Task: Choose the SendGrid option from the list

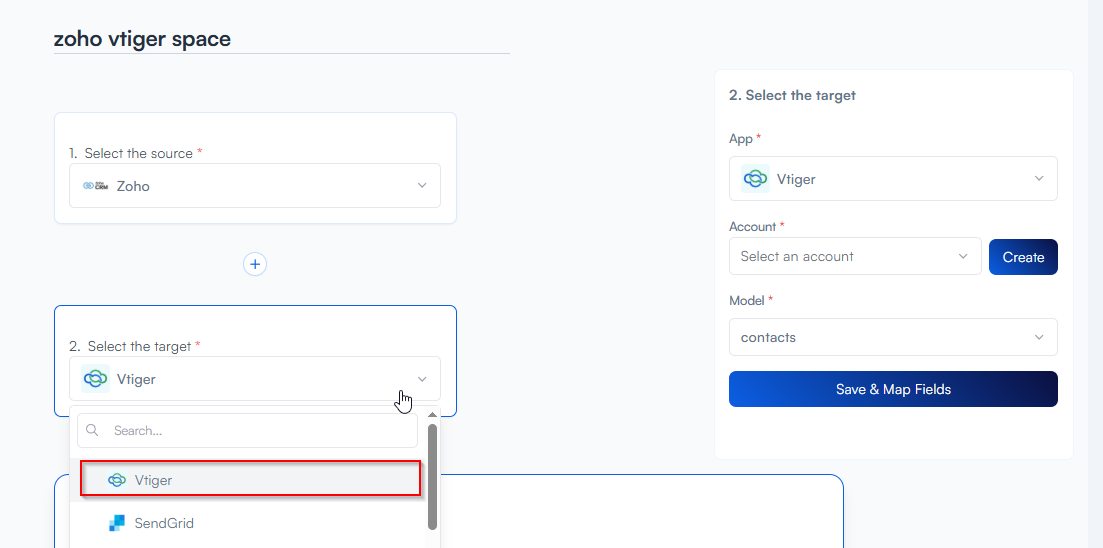Action: 165,523
